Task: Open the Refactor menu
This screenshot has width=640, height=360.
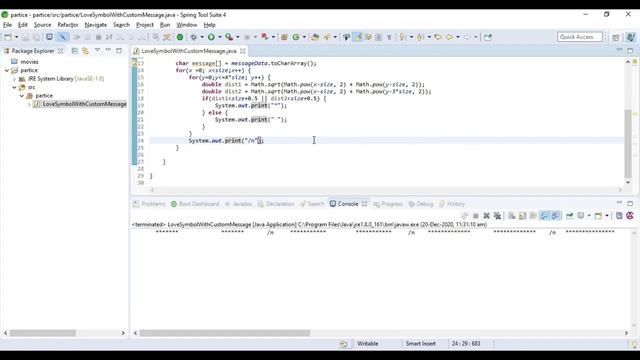Action: click(68, 25)
